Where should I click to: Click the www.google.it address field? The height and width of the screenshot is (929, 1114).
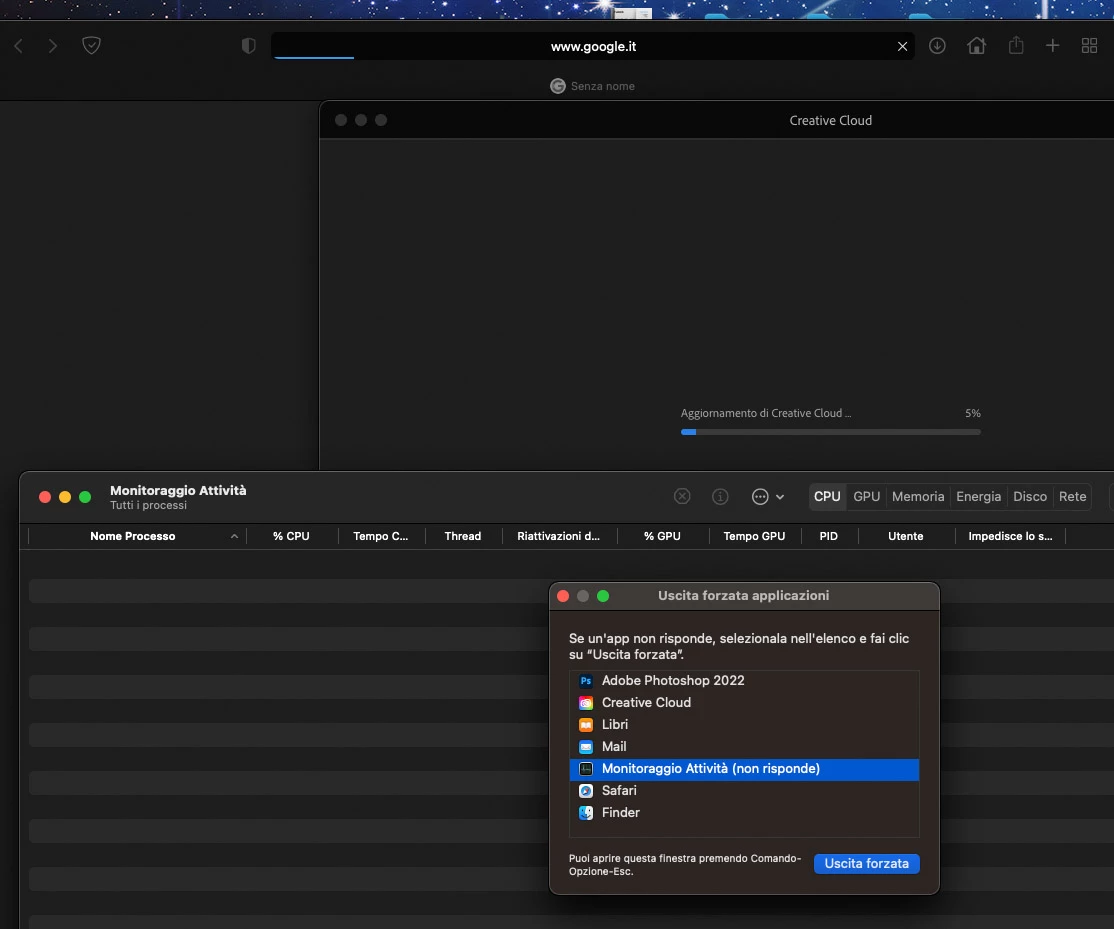coord(593,46)
